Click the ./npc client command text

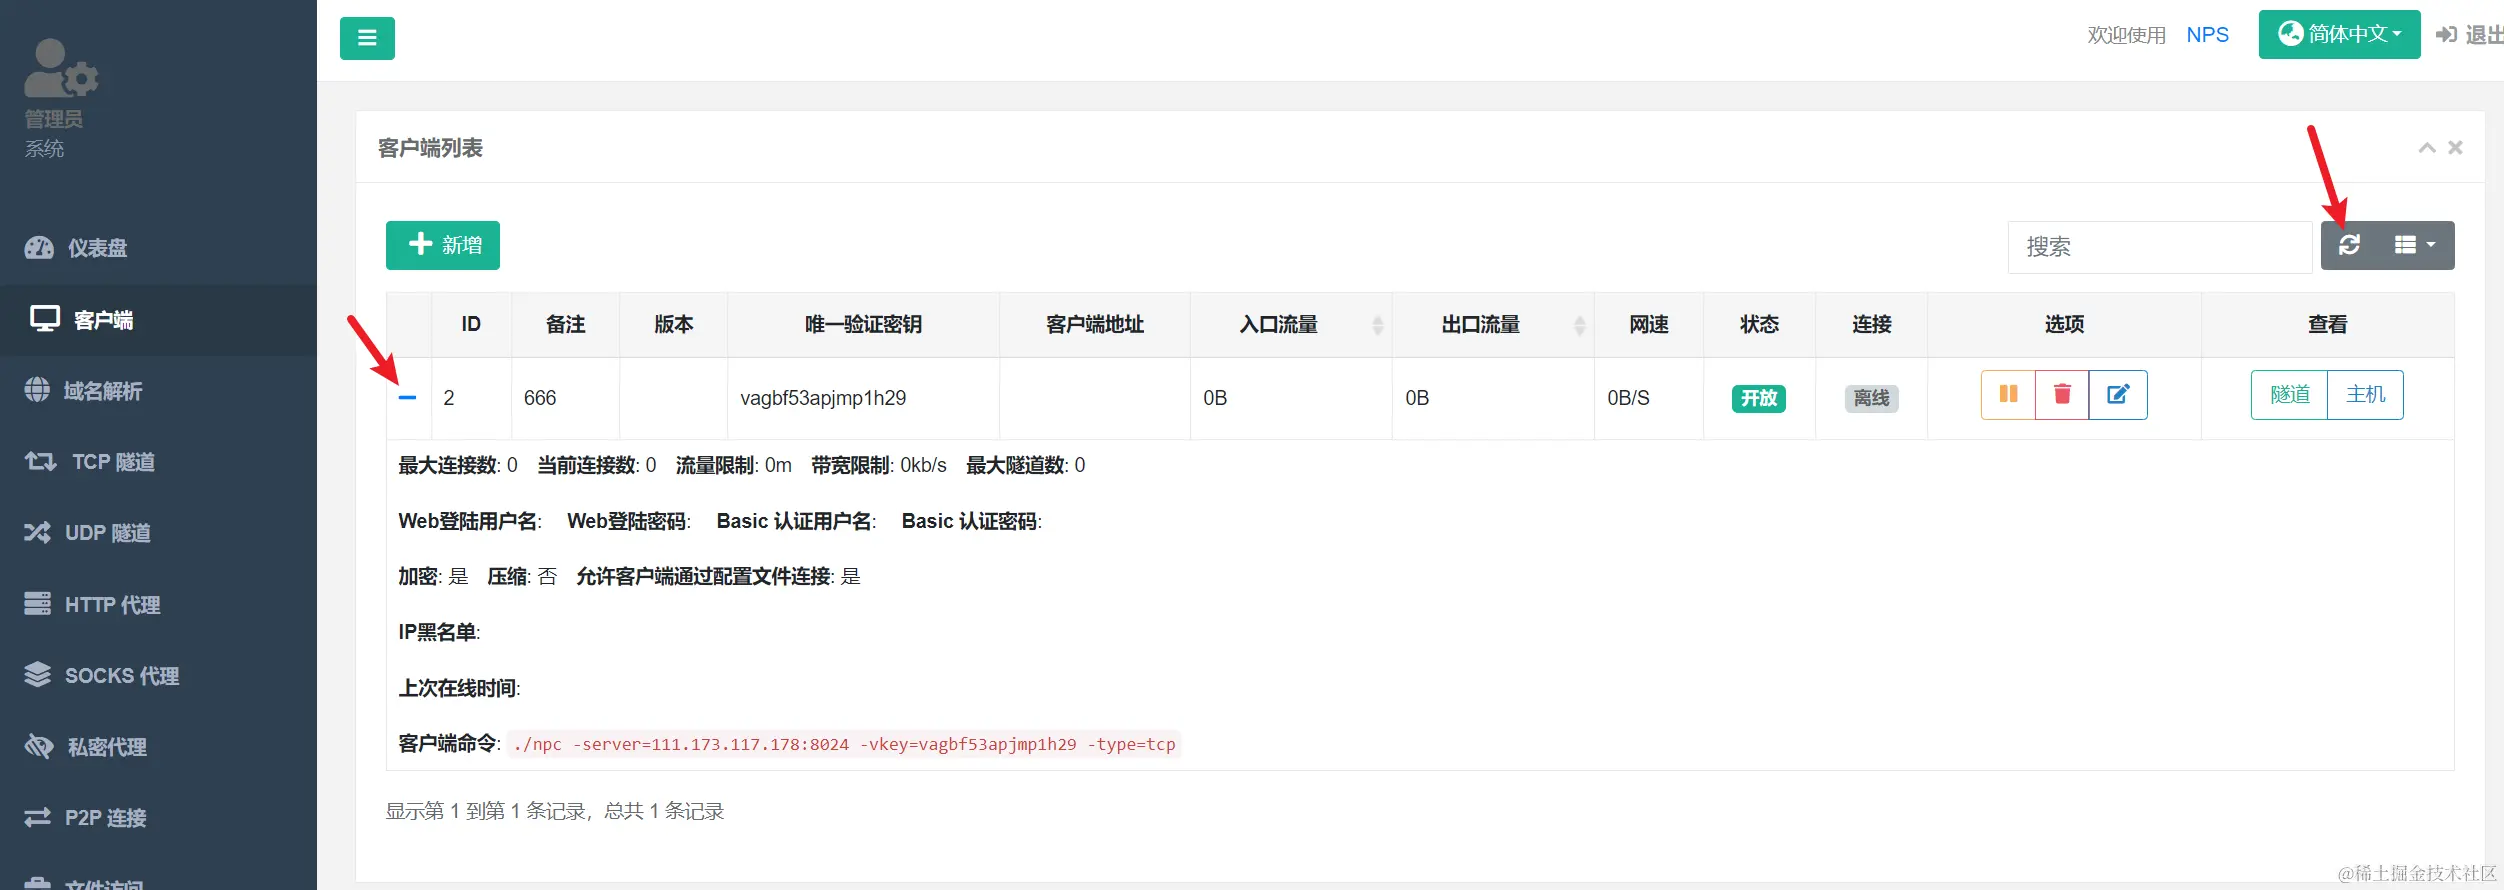click(x=844, y=744)
